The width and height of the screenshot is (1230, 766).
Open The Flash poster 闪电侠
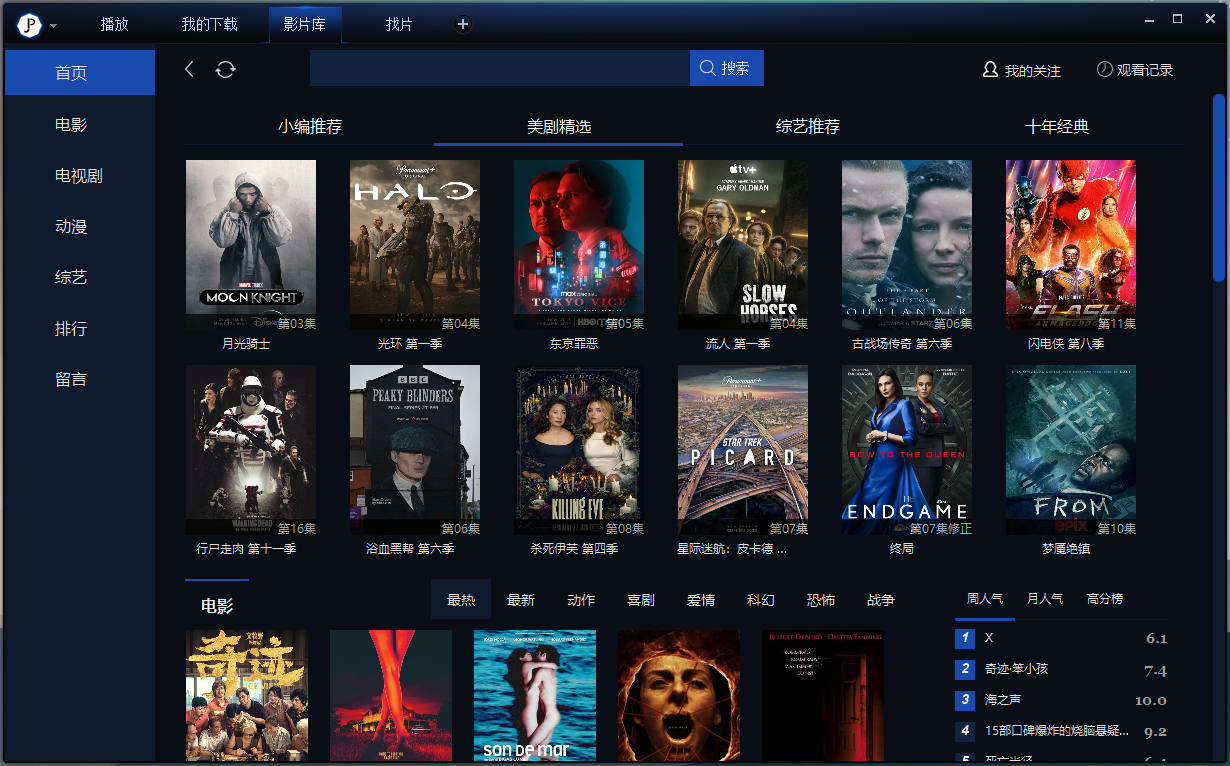click(1071, 245)
